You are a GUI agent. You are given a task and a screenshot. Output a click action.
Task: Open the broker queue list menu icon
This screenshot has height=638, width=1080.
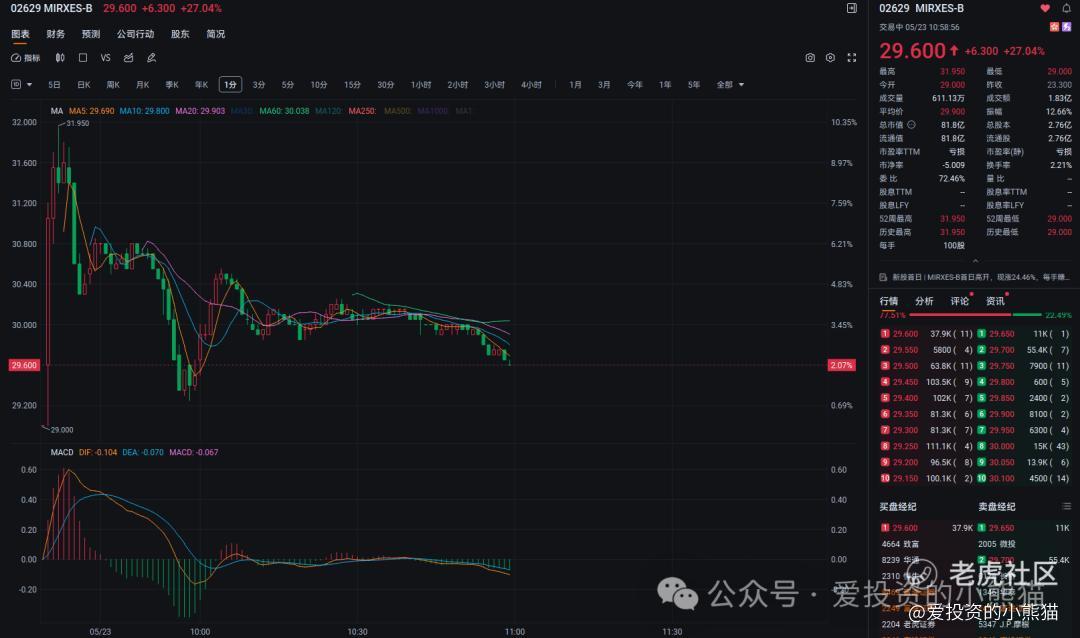coord(1067,506)
